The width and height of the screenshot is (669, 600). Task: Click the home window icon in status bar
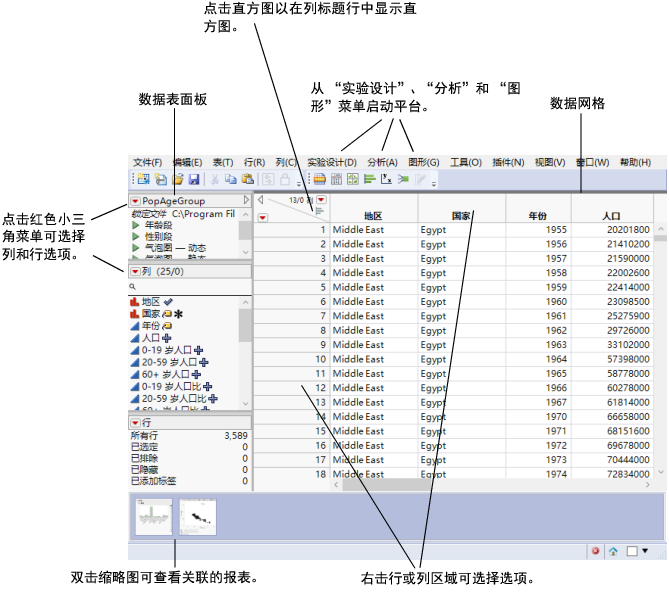click(x=613, y=551)
